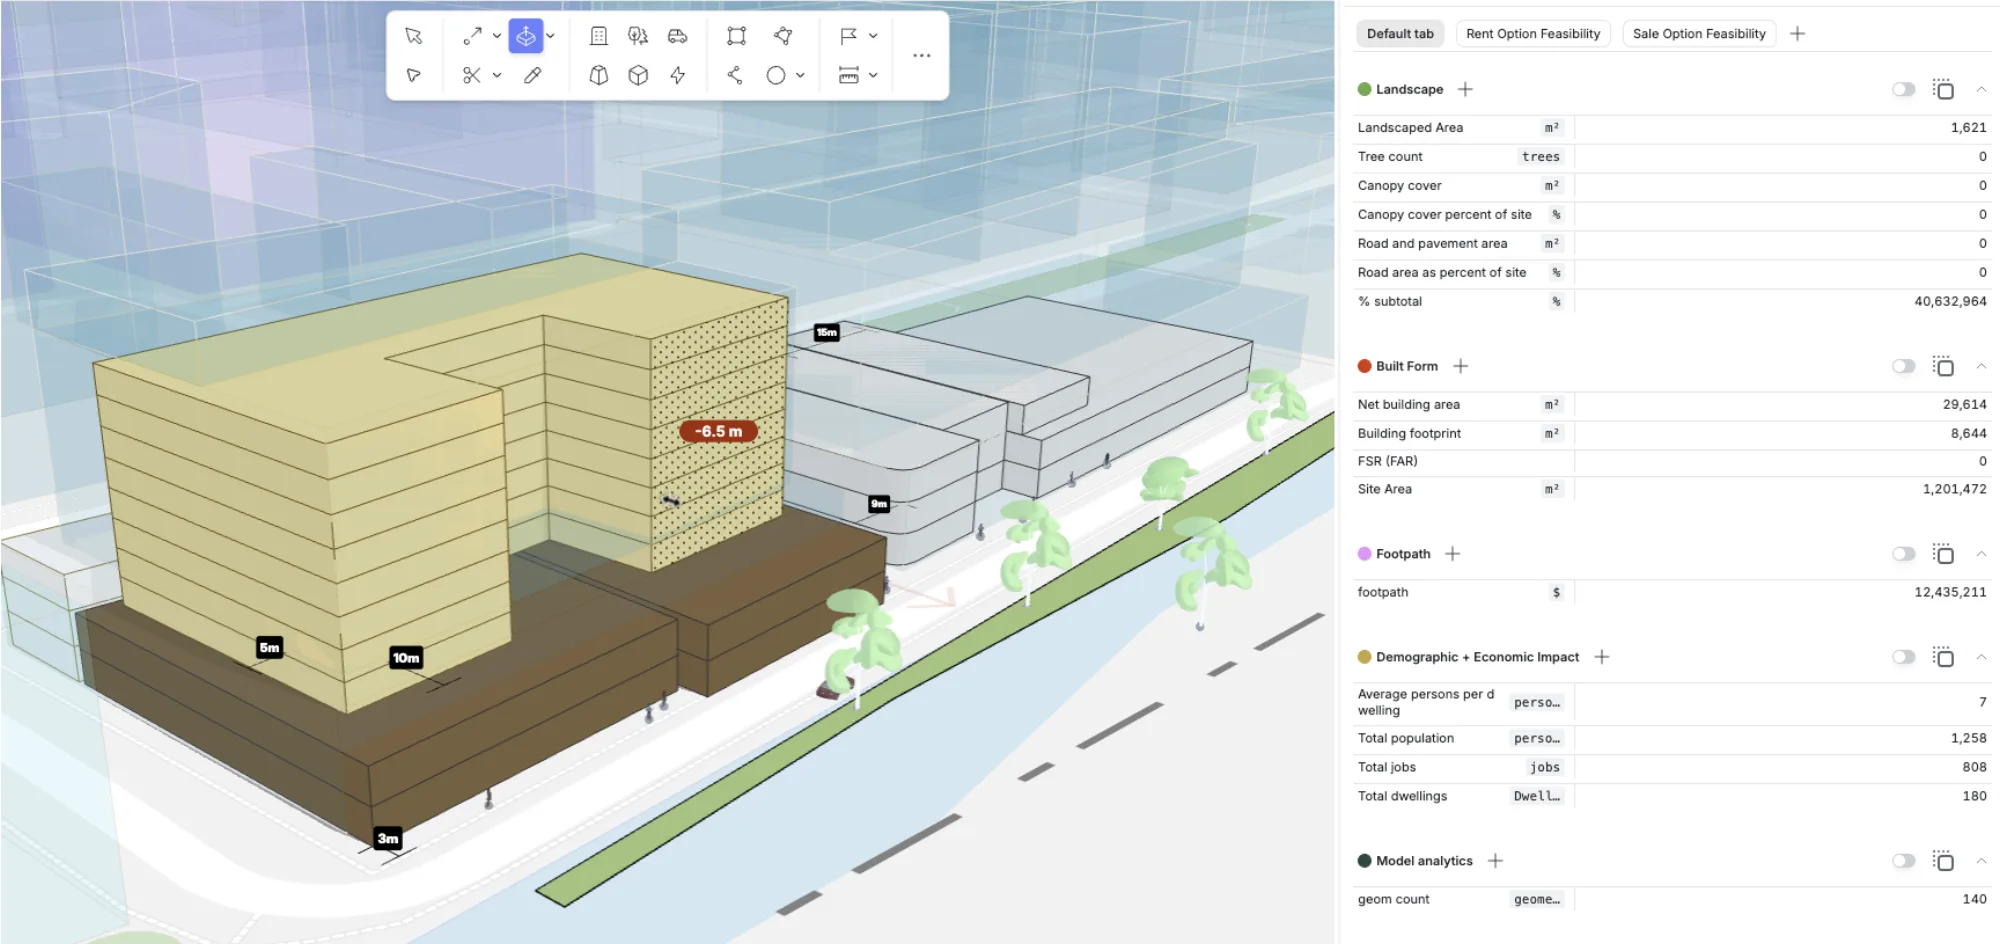This screenshot has height=944, width=2000.
Task: Click Total population row label
Action: [1405, 738]
